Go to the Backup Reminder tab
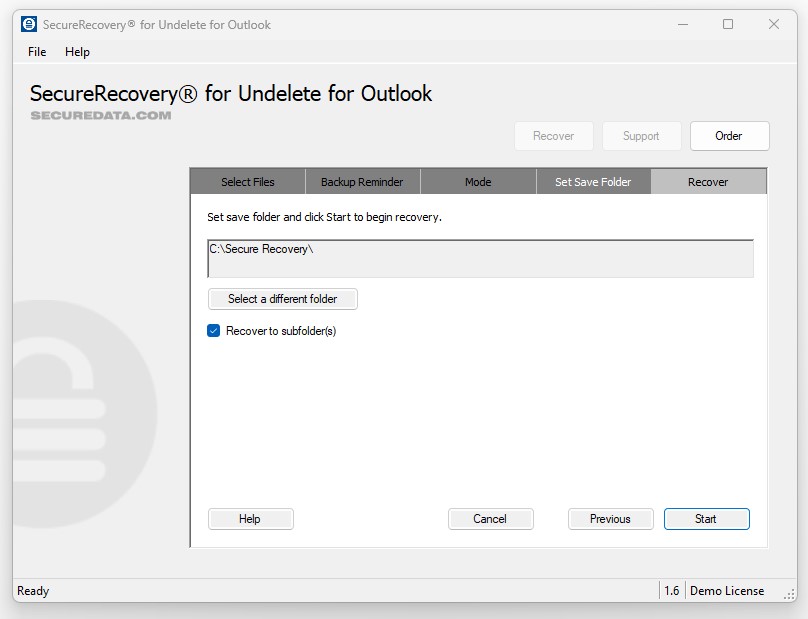 [362, 182]
